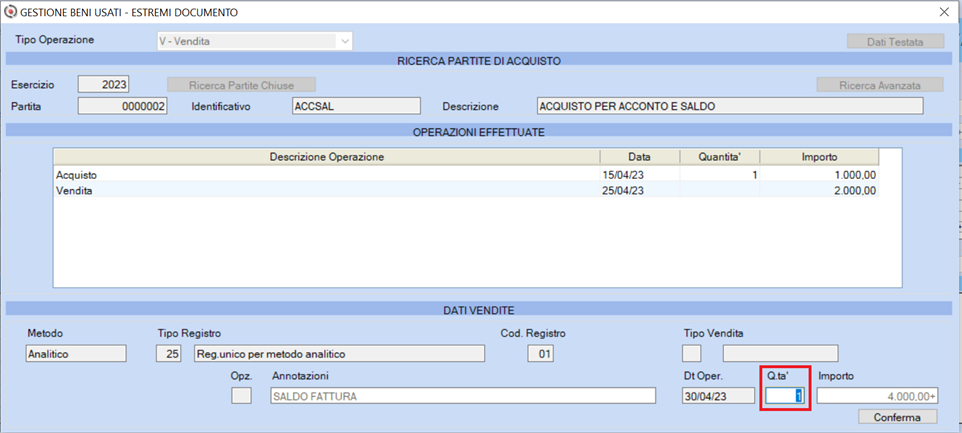Image resolution: width=962 pixels, height=433 pixels.
Task: Click the Esercizio field showing 2023
Action: point(104,85)
